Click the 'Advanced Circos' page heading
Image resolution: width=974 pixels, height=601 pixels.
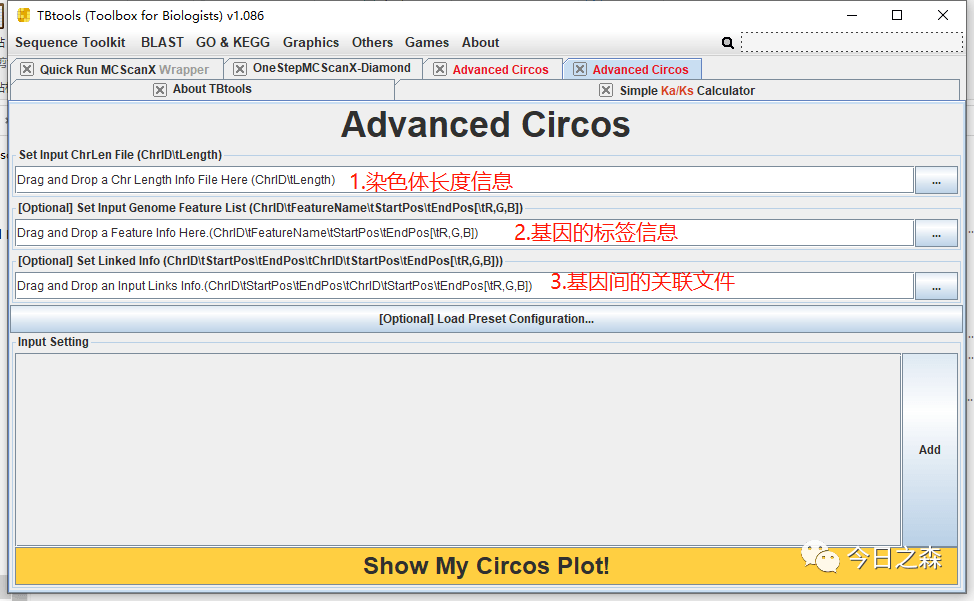click(x=486, y=124)
